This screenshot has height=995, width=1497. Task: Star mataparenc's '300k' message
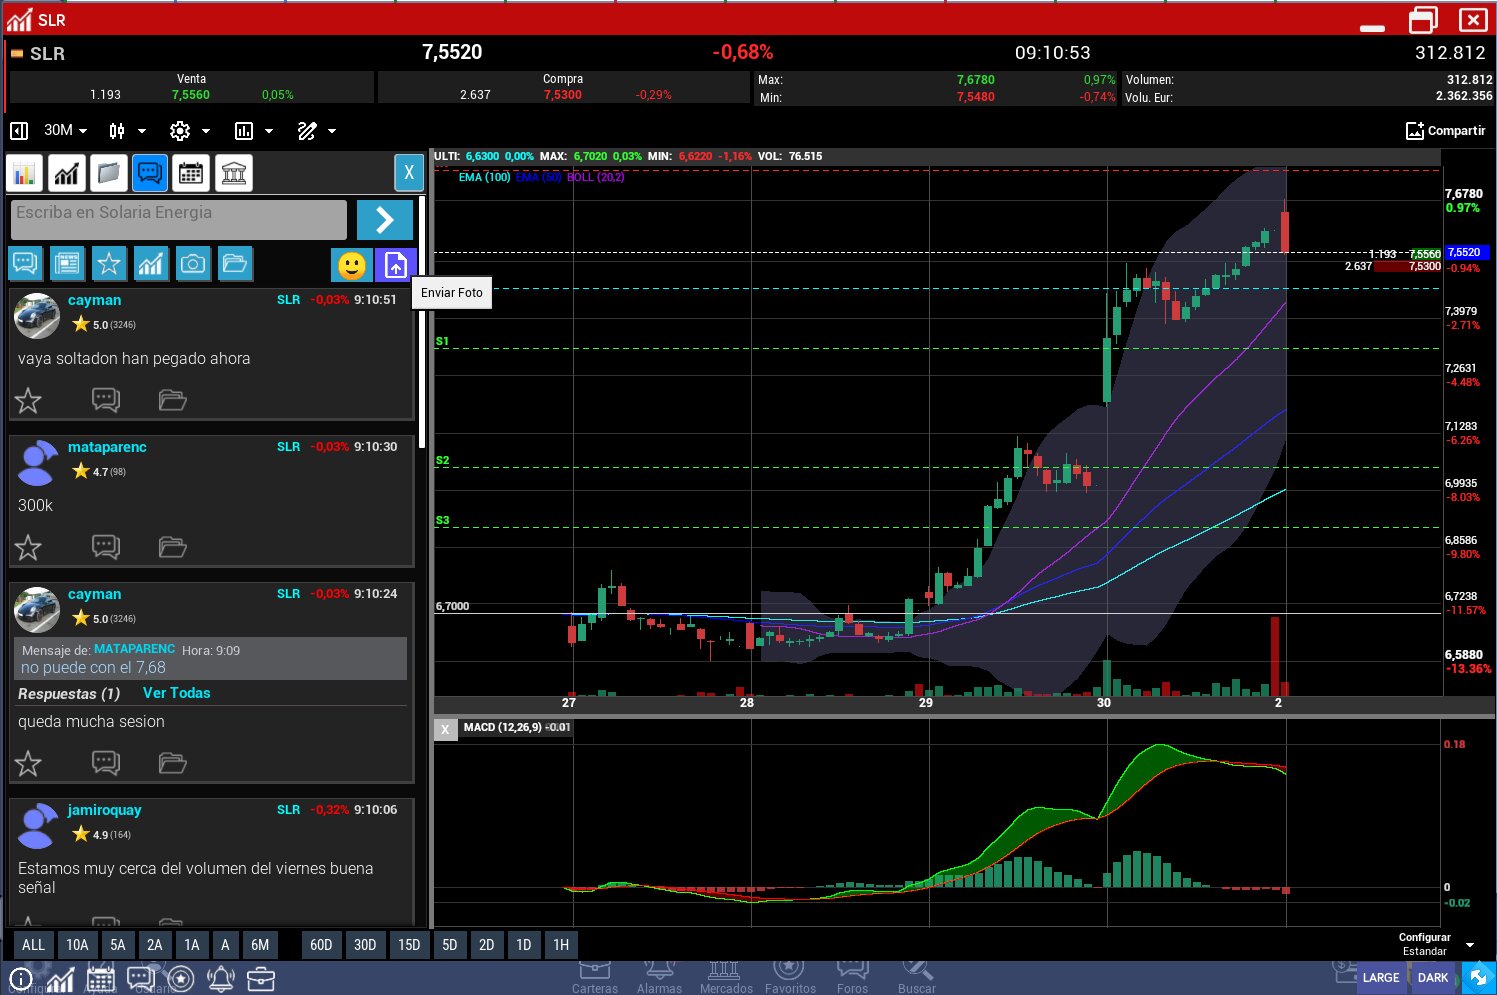click(28, 548)
